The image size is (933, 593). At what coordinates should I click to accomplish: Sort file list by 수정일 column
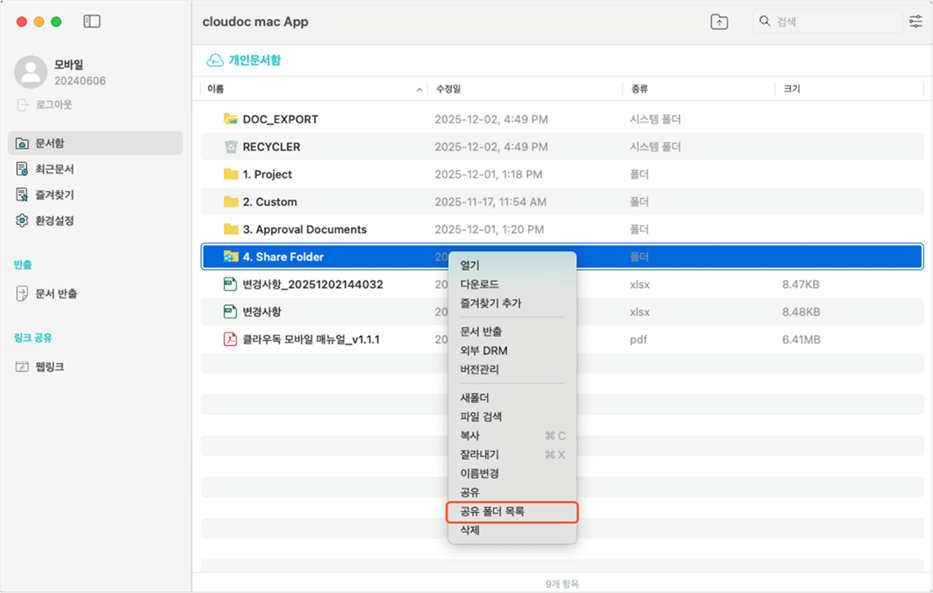point(448,89)
